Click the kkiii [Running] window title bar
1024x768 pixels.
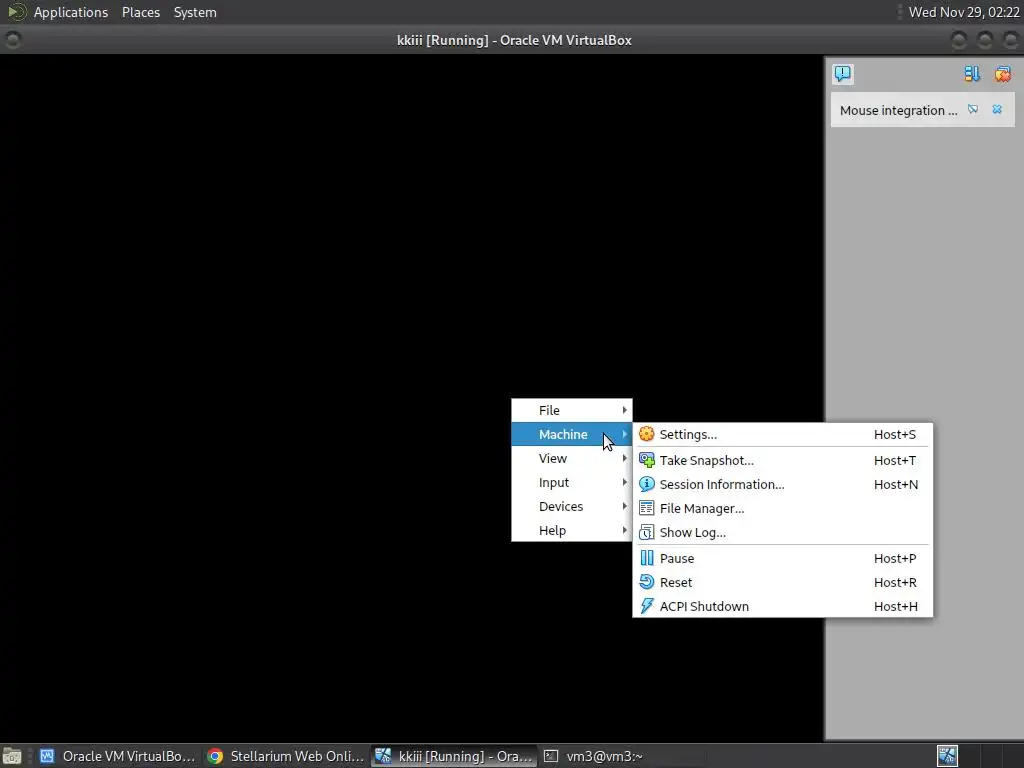514,40
